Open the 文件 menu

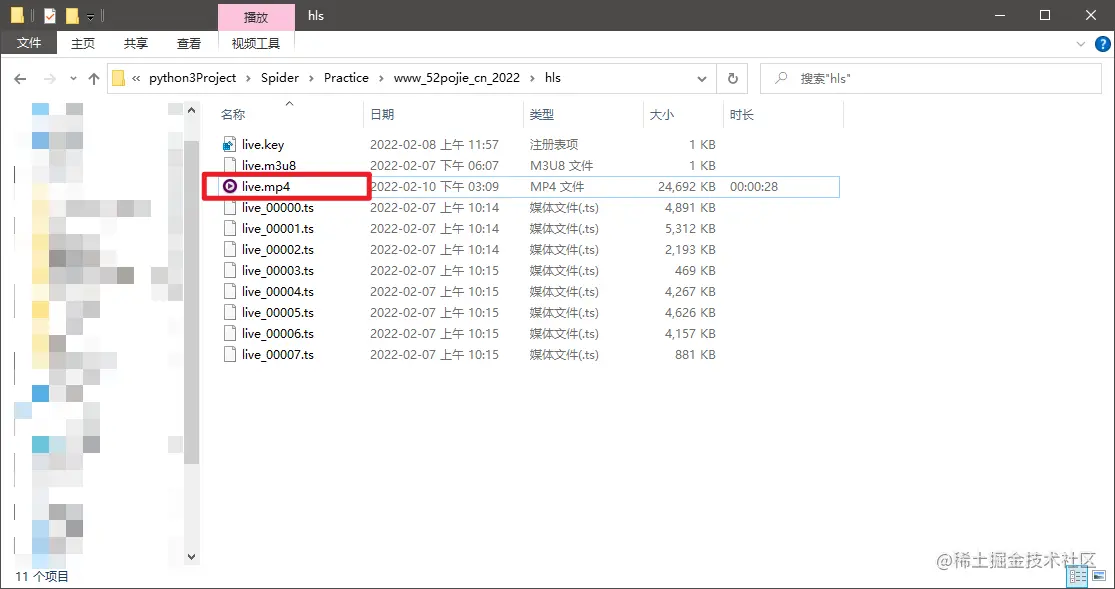(28, 43)
